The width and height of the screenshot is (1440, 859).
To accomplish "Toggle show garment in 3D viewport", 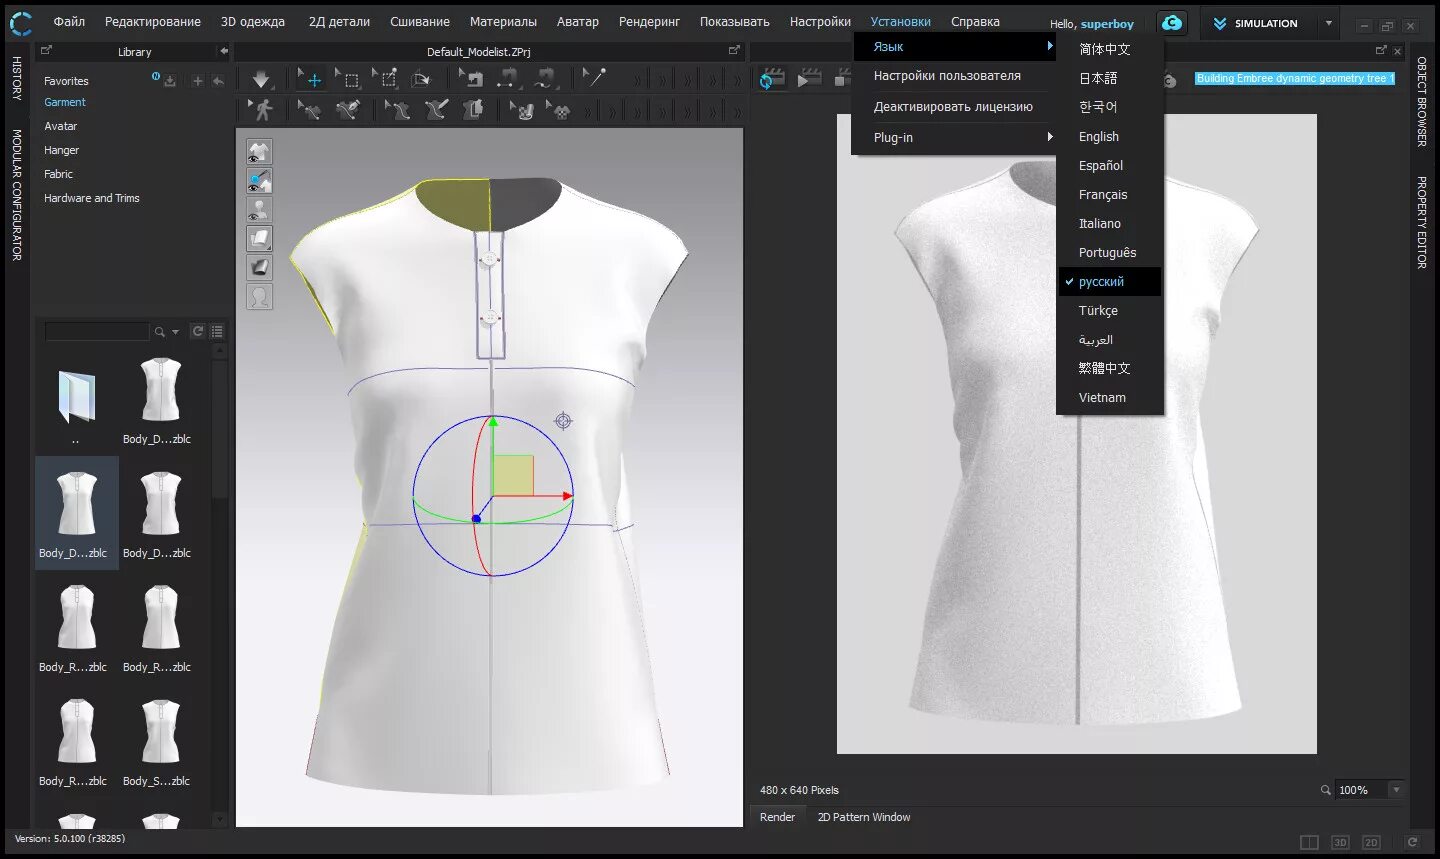I will [259, 152].
